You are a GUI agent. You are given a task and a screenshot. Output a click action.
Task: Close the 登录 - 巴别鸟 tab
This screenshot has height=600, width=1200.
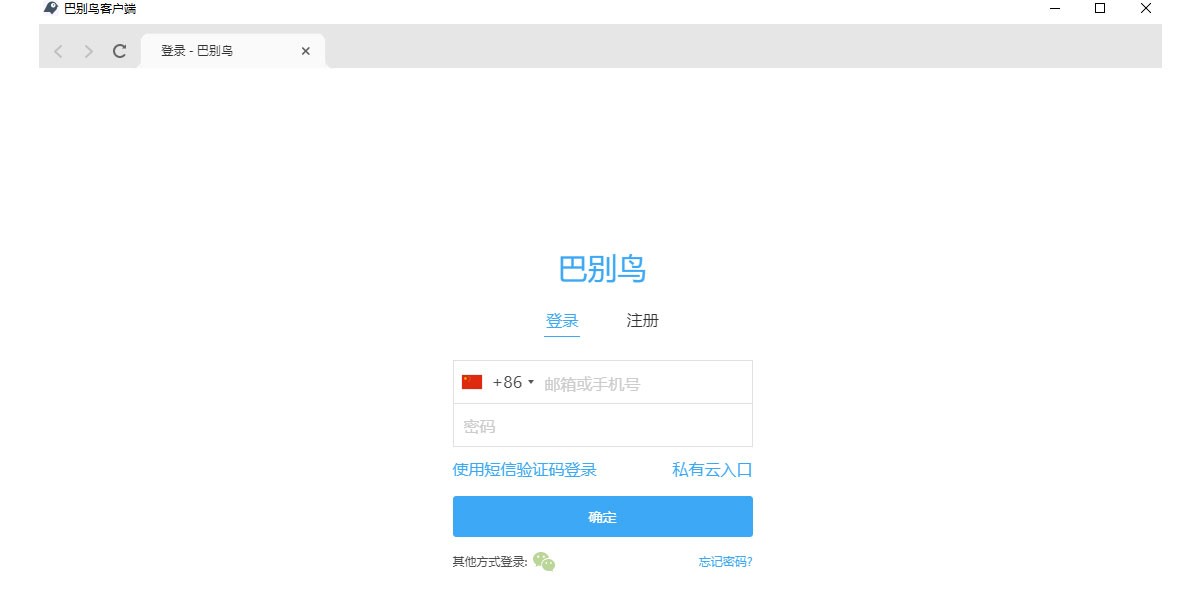[306, 51]
